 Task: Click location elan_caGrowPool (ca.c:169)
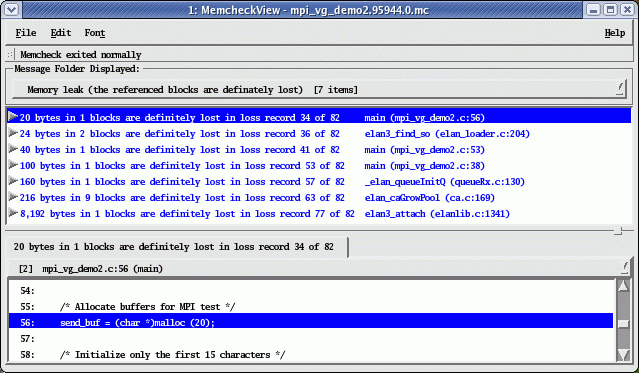point(429,198)
